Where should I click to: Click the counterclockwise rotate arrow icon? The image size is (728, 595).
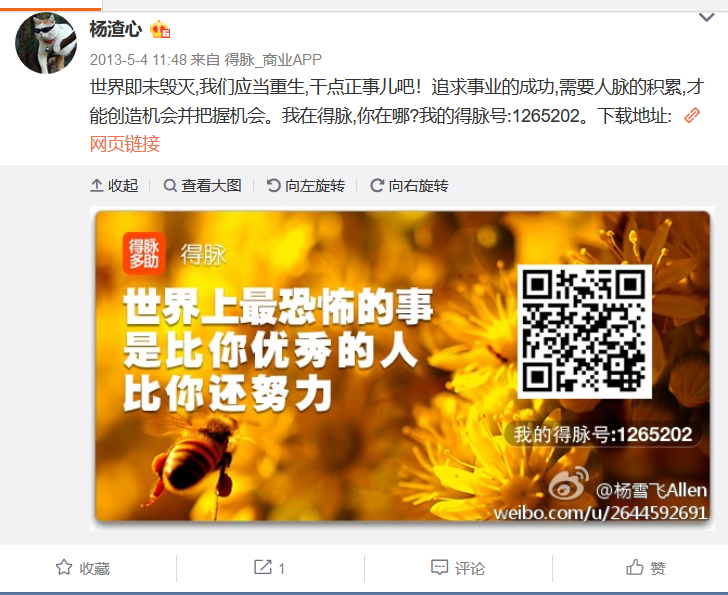tap(273, 185)
